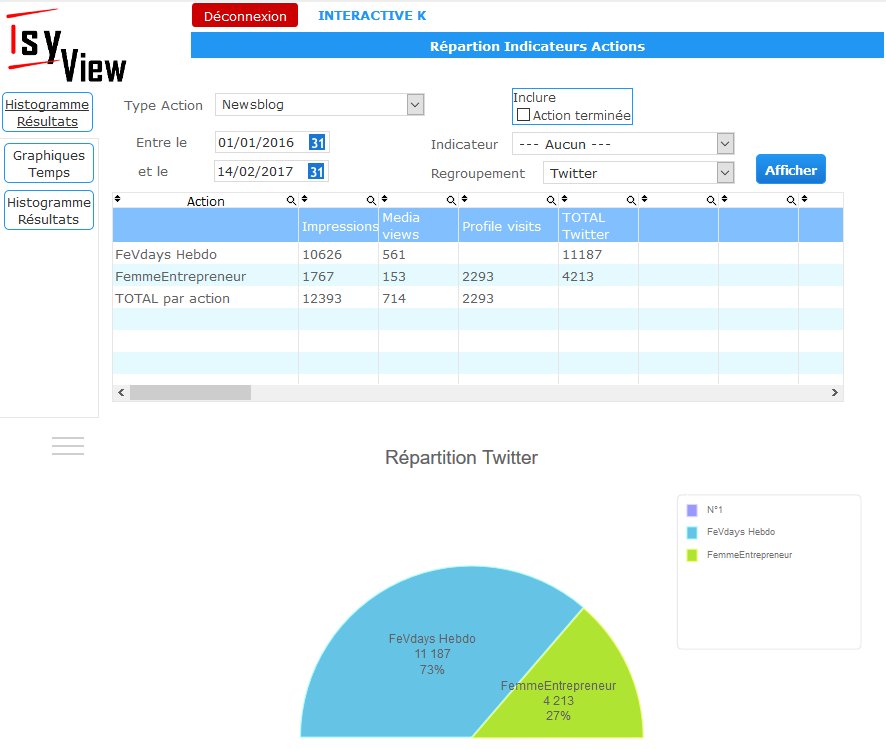Click the TOTAL Twitter cell '11187'
This screenshot has width=886, height=749.
pyautogui.click(x=582, y=254)
